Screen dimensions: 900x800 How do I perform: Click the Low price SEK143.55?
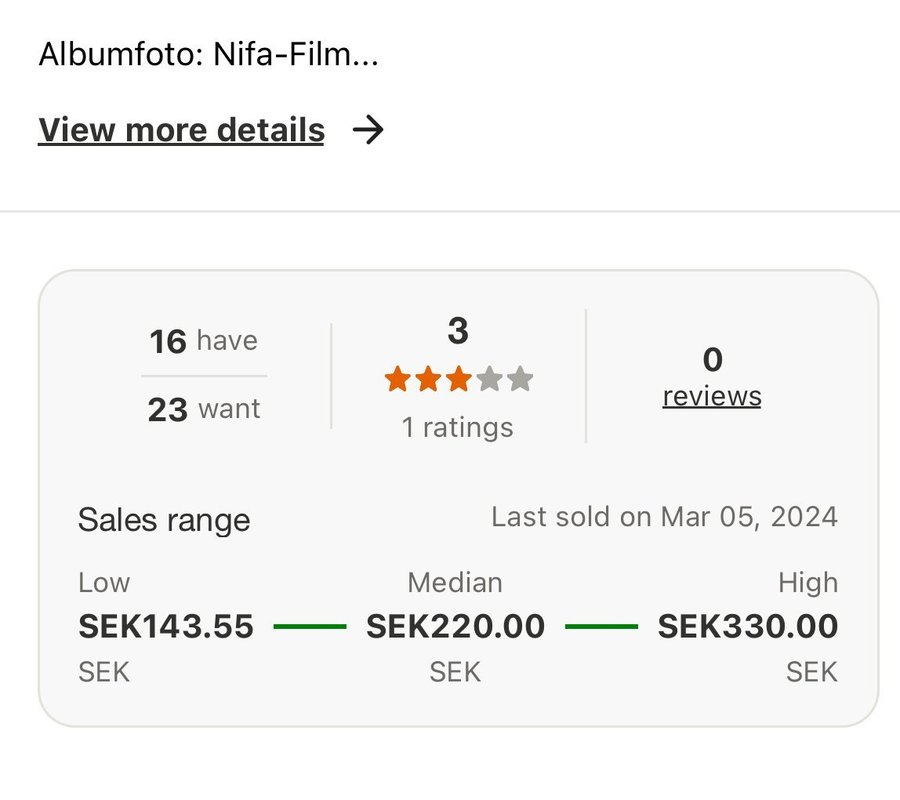point(166,627)
